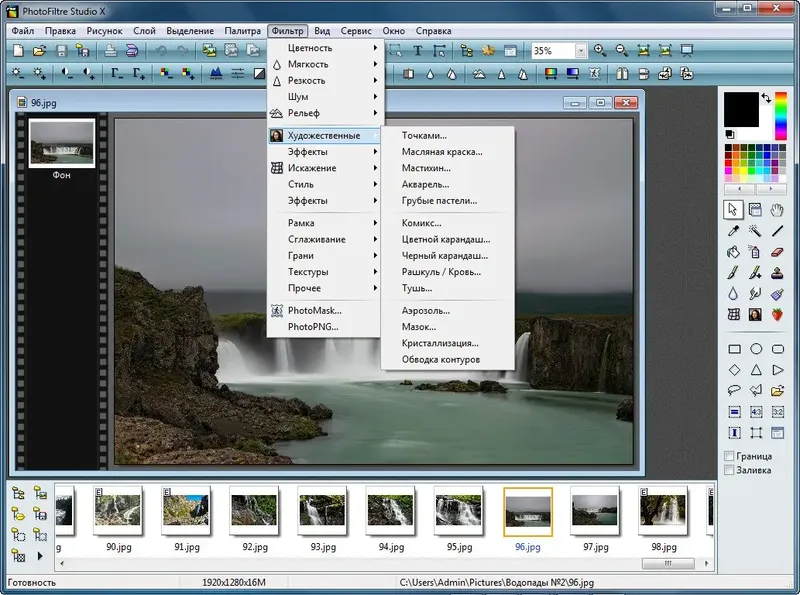Click the Zoom In magnifier icon
The image size is (800, 595).
tap(600, 50)
